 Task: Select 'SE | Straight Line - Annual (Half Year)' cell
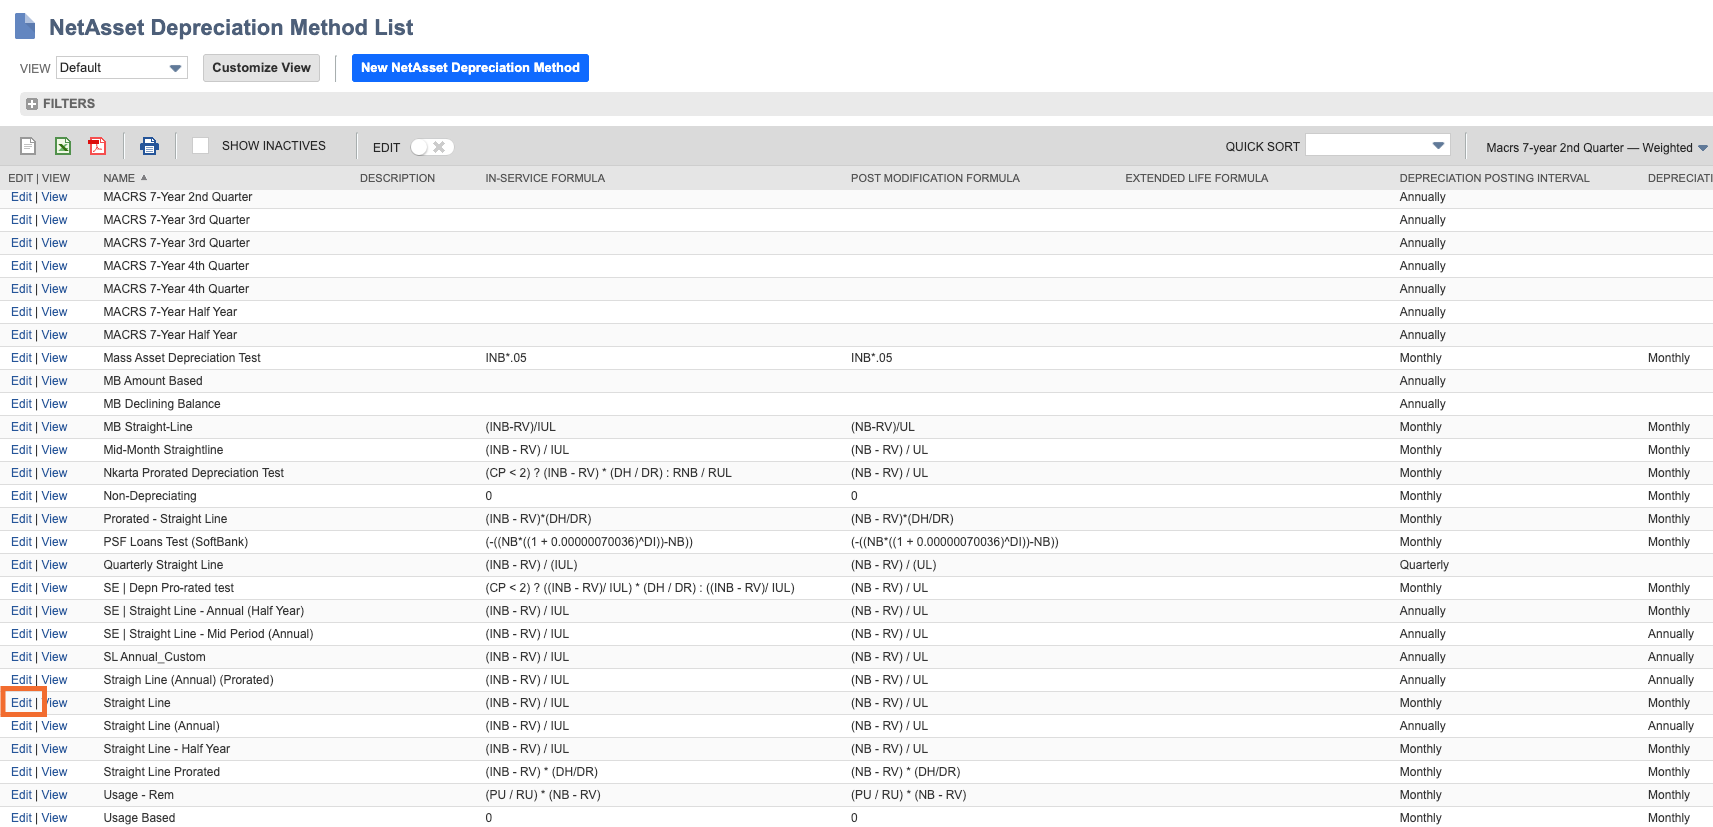(x=204, y=611)
